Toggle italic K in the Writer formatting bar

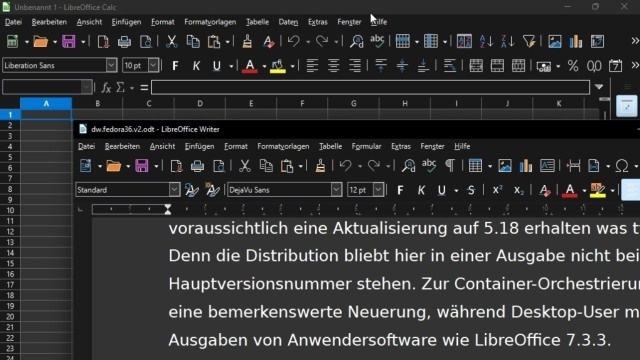[x=421, y=190]
